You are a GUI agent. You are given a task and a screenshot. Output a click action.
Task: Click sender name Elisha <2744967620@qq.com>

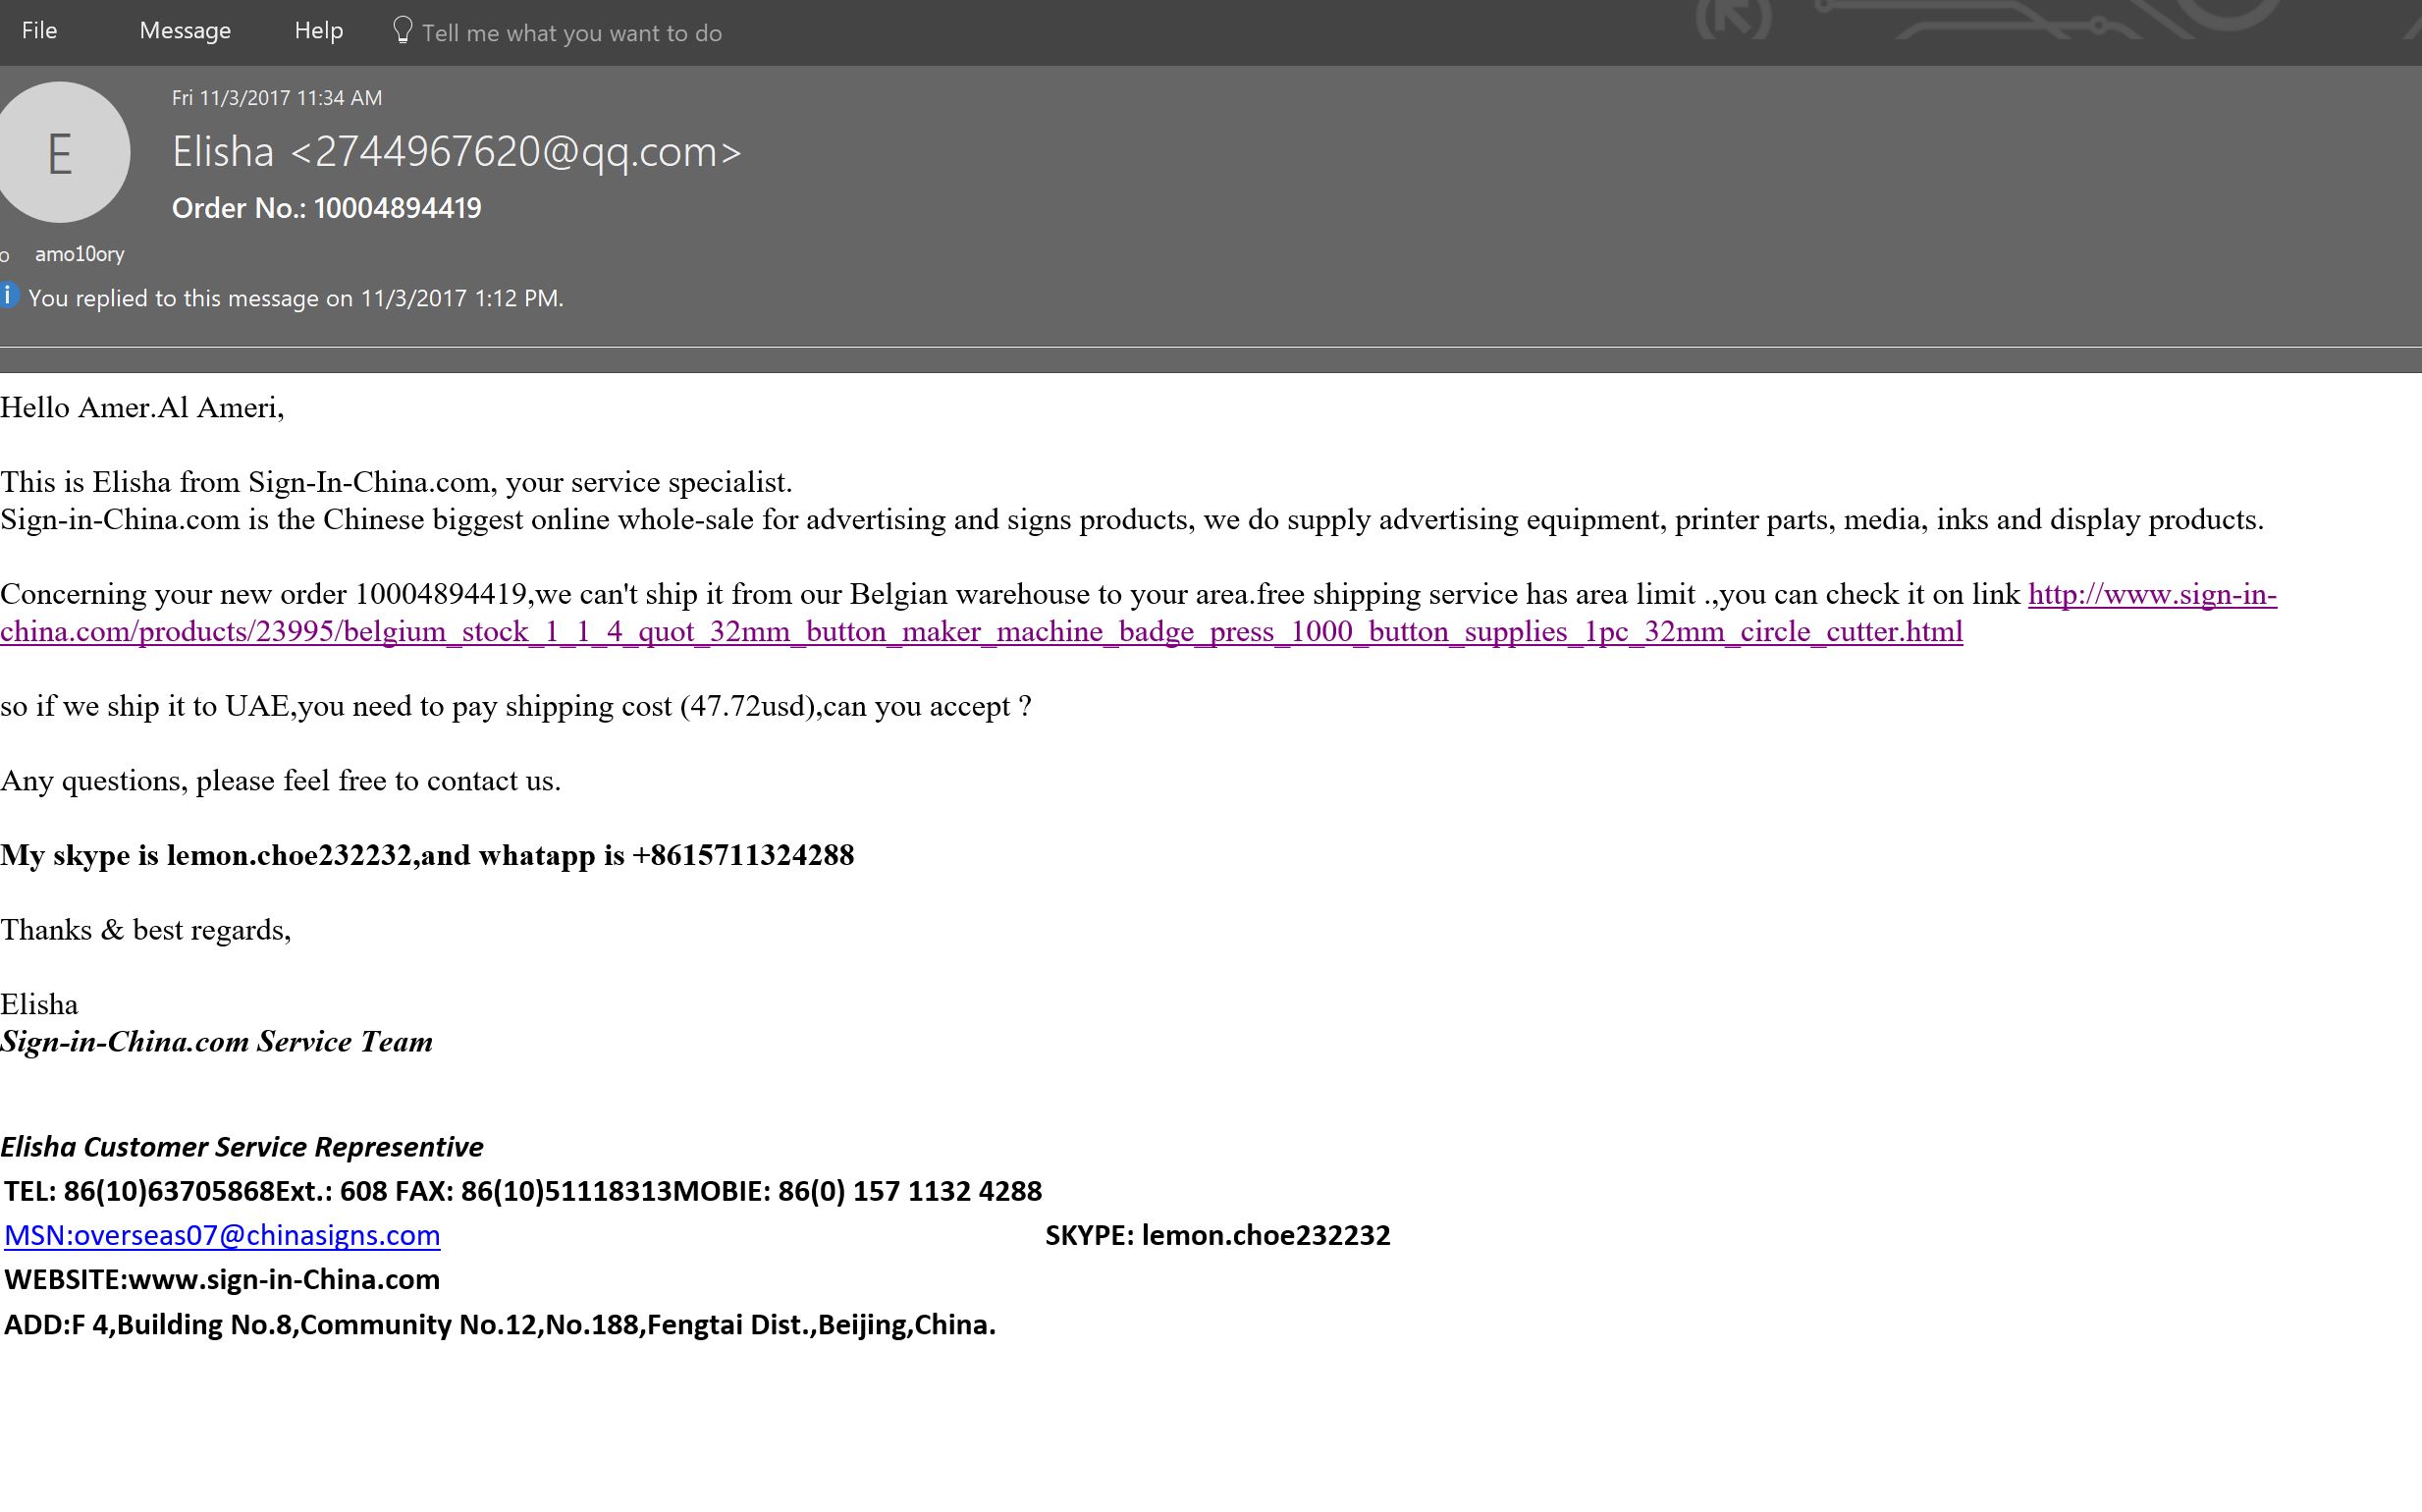tap(456, 152)
